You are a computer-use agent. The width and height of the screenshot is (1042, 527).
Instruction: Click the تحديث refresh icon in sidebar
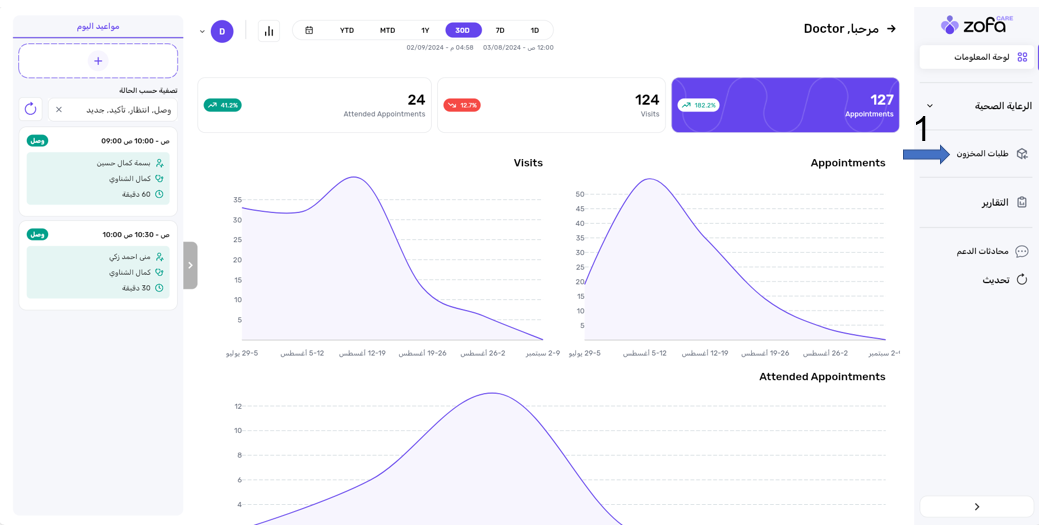click(1021, 280)
